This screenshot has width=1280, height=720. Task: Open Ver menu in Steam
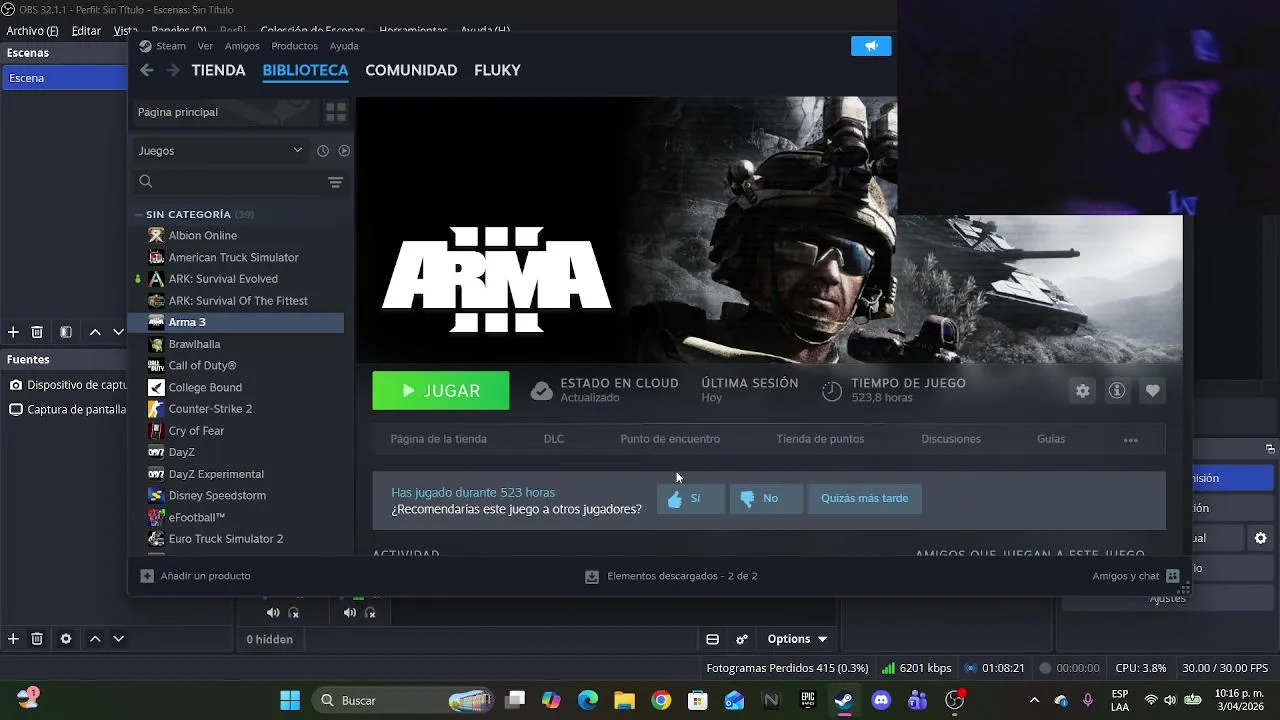point(205,46)
